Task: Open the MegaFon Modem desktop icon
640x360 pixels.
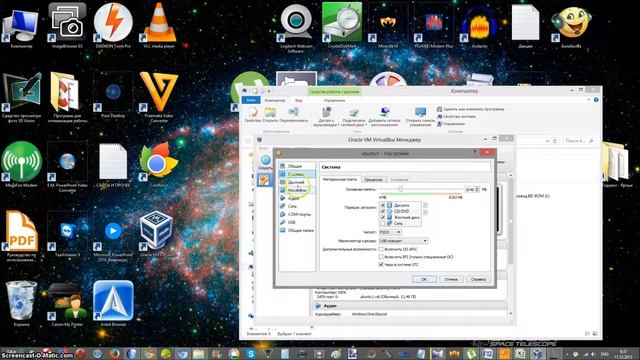Action: click(22, 164)
